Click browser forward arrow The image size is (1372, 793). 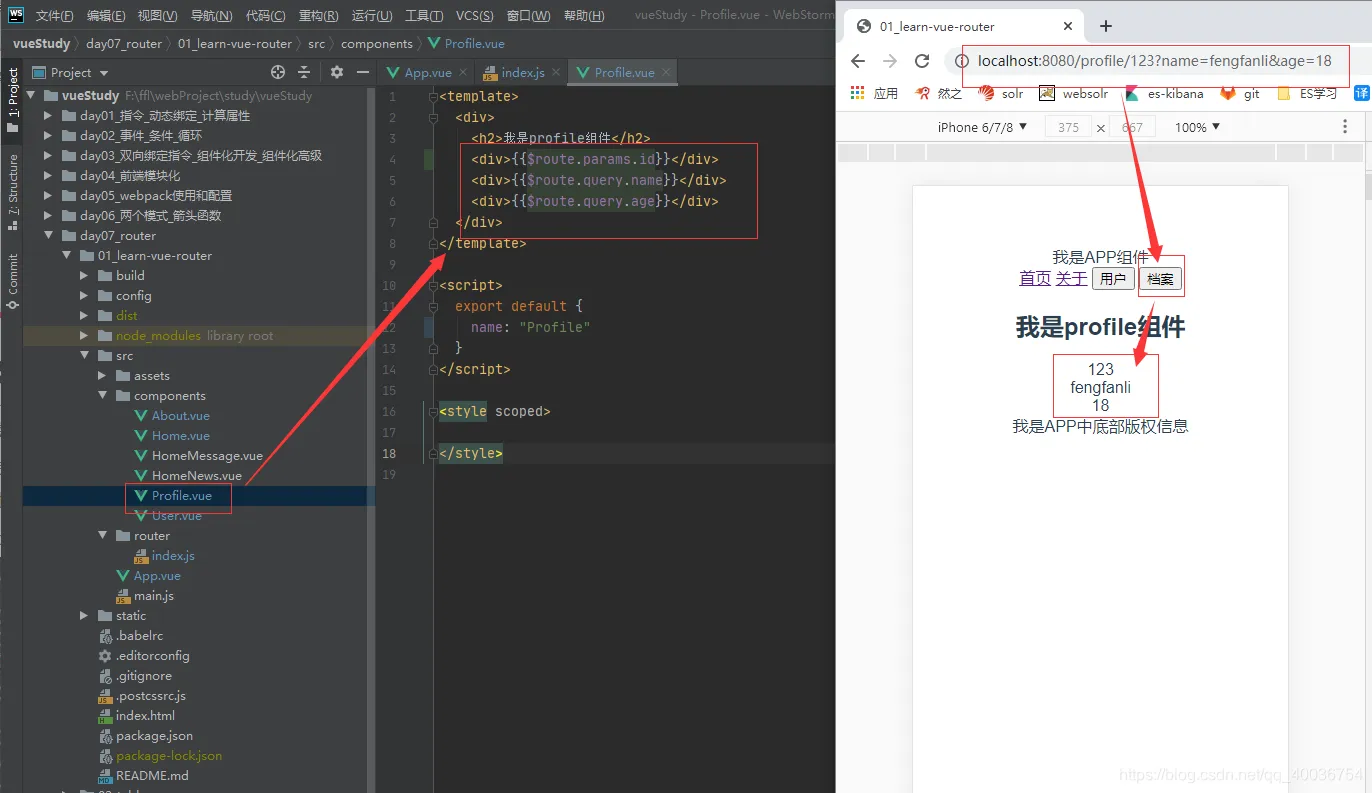[x=890, y=61]
